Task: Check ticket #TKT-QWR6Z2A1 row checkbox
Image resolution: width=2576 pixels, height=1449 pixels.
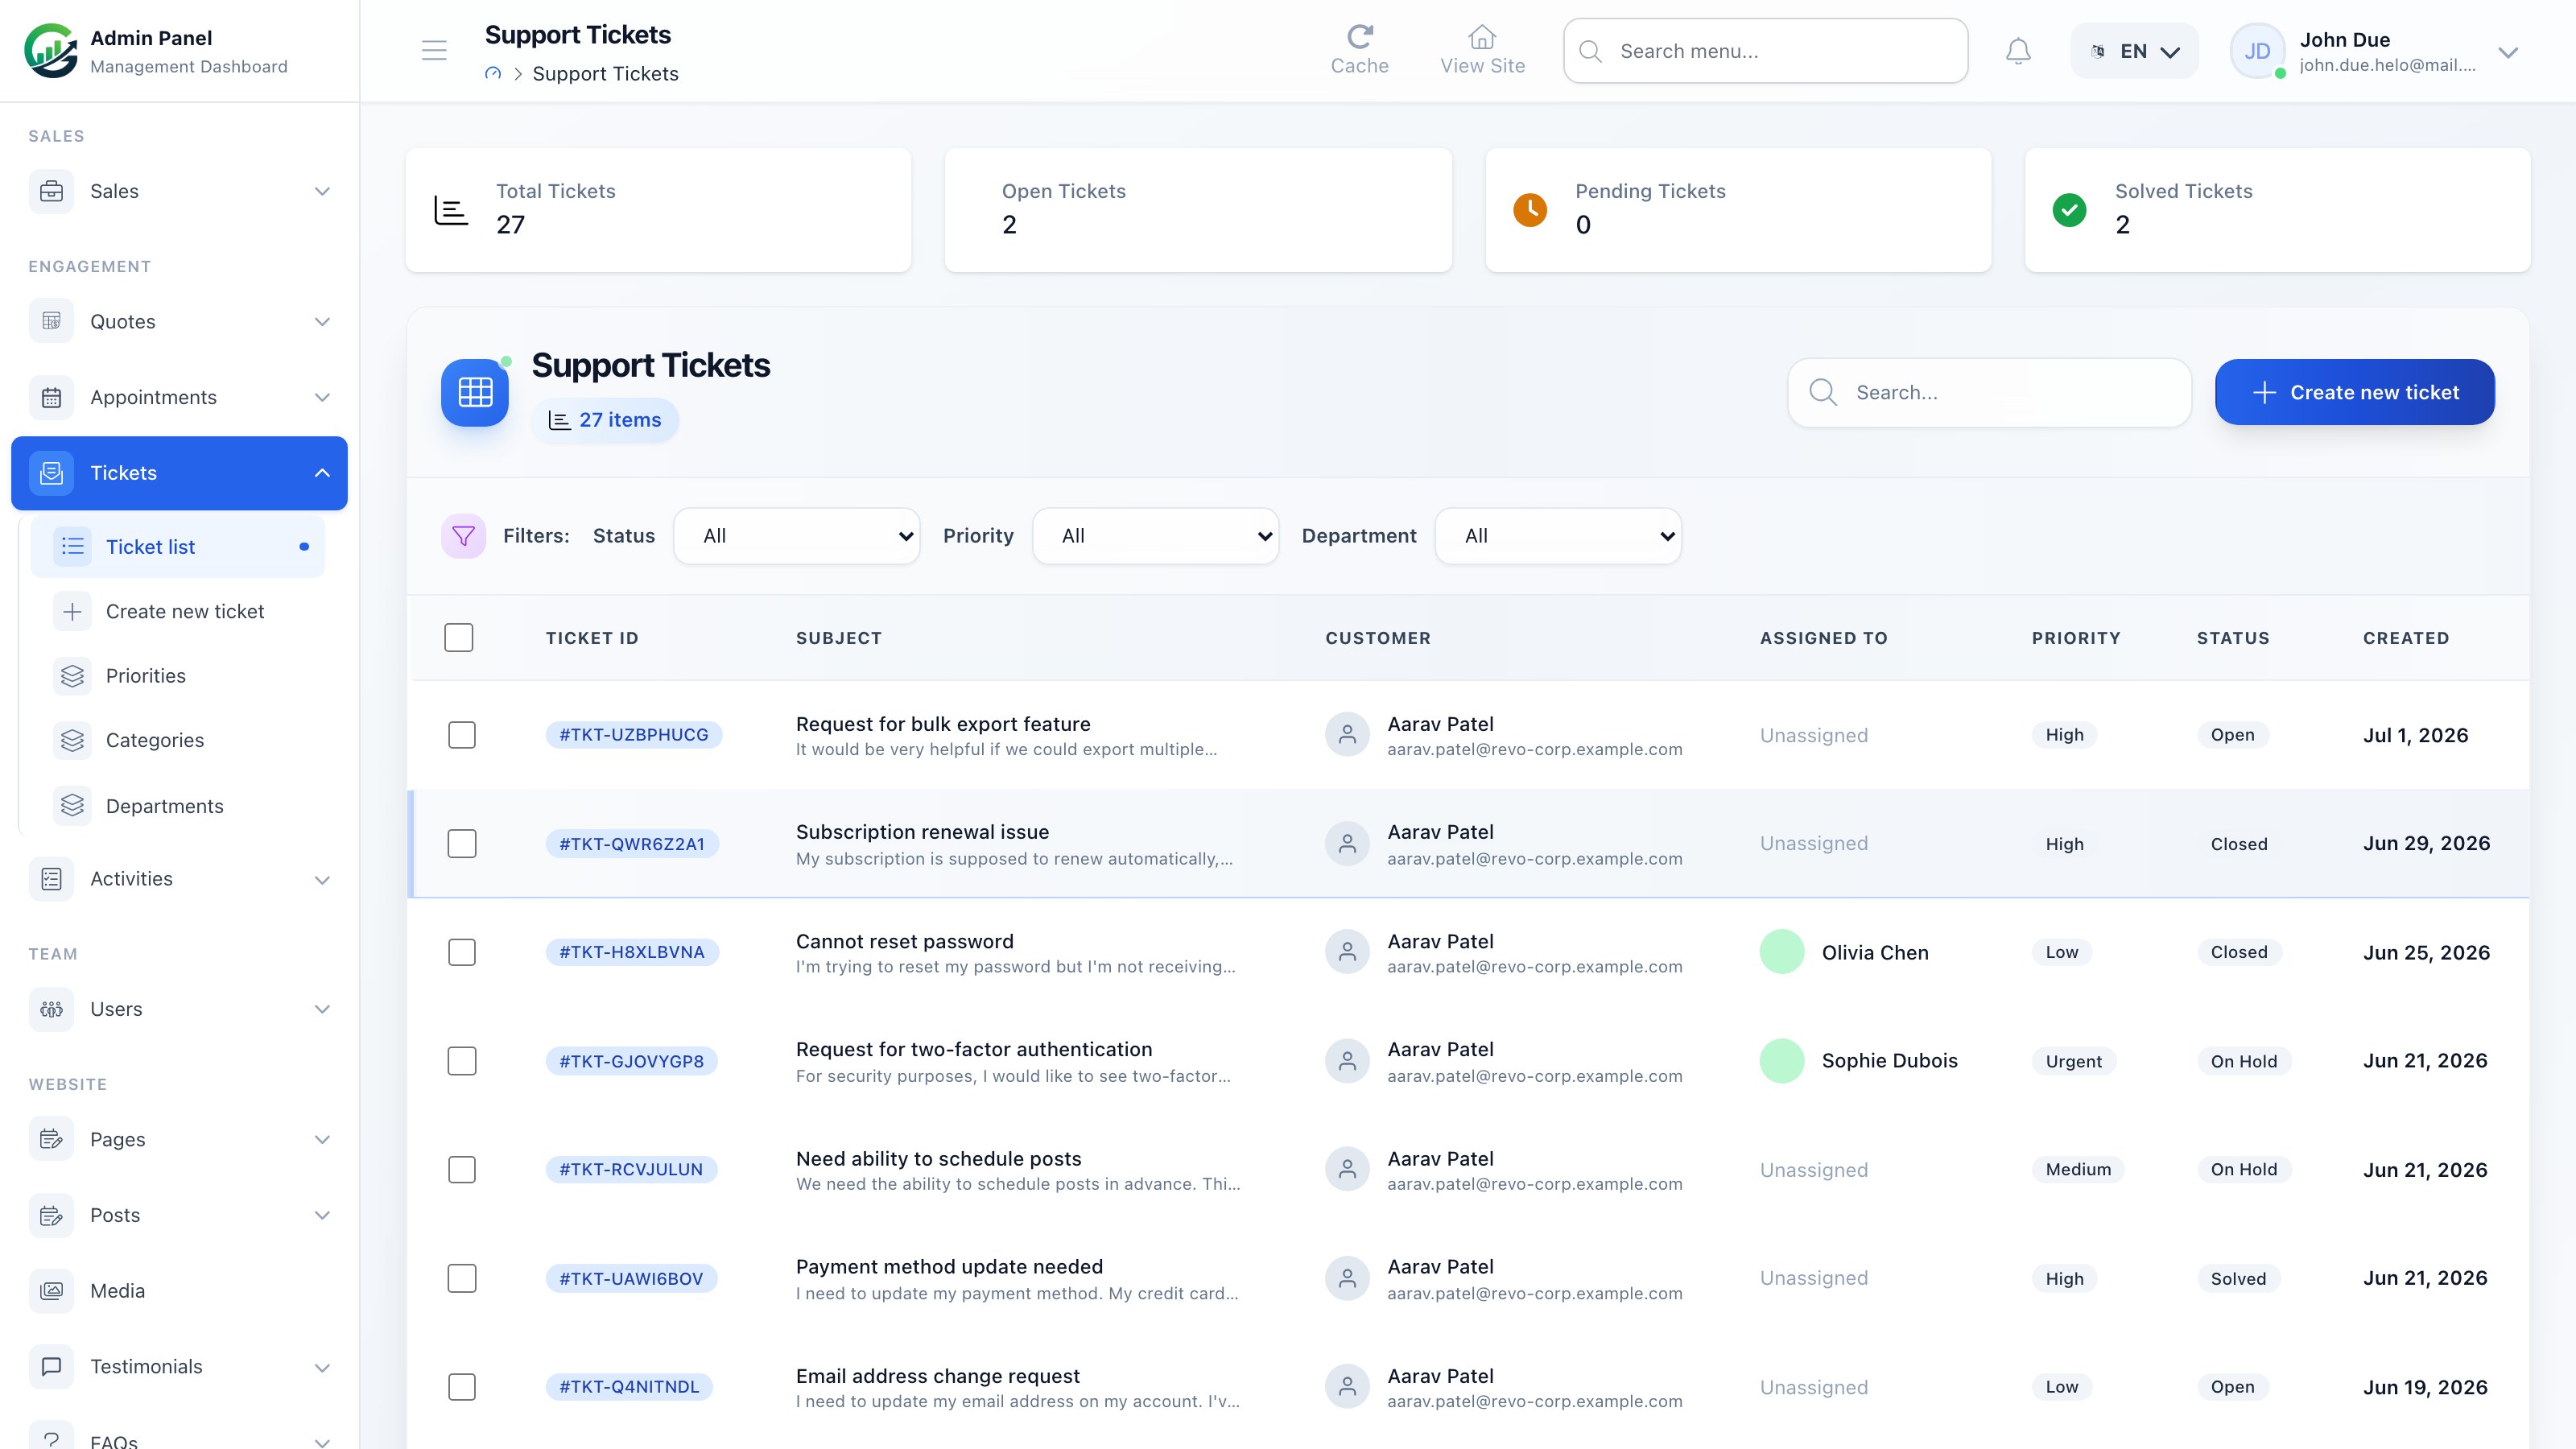Action: pos(462,844)
